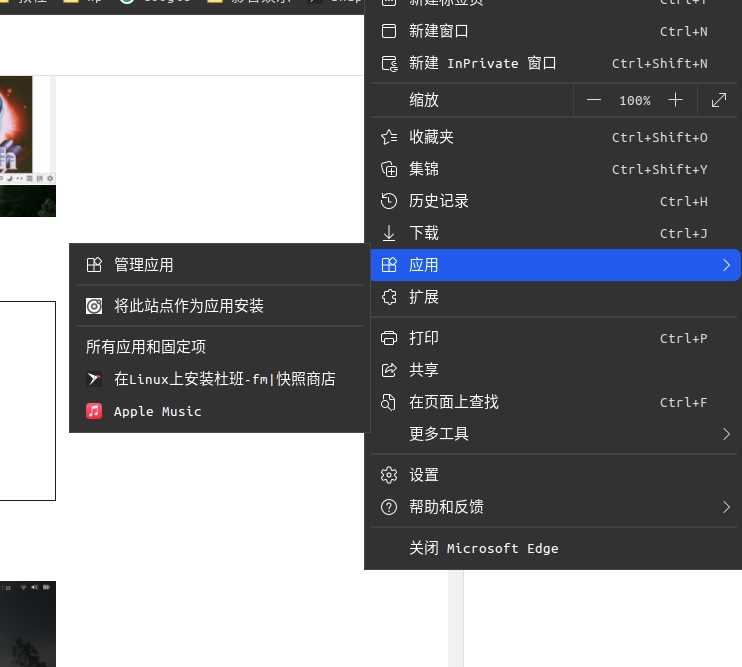Click the Favorites star icon

click(389, 137)
